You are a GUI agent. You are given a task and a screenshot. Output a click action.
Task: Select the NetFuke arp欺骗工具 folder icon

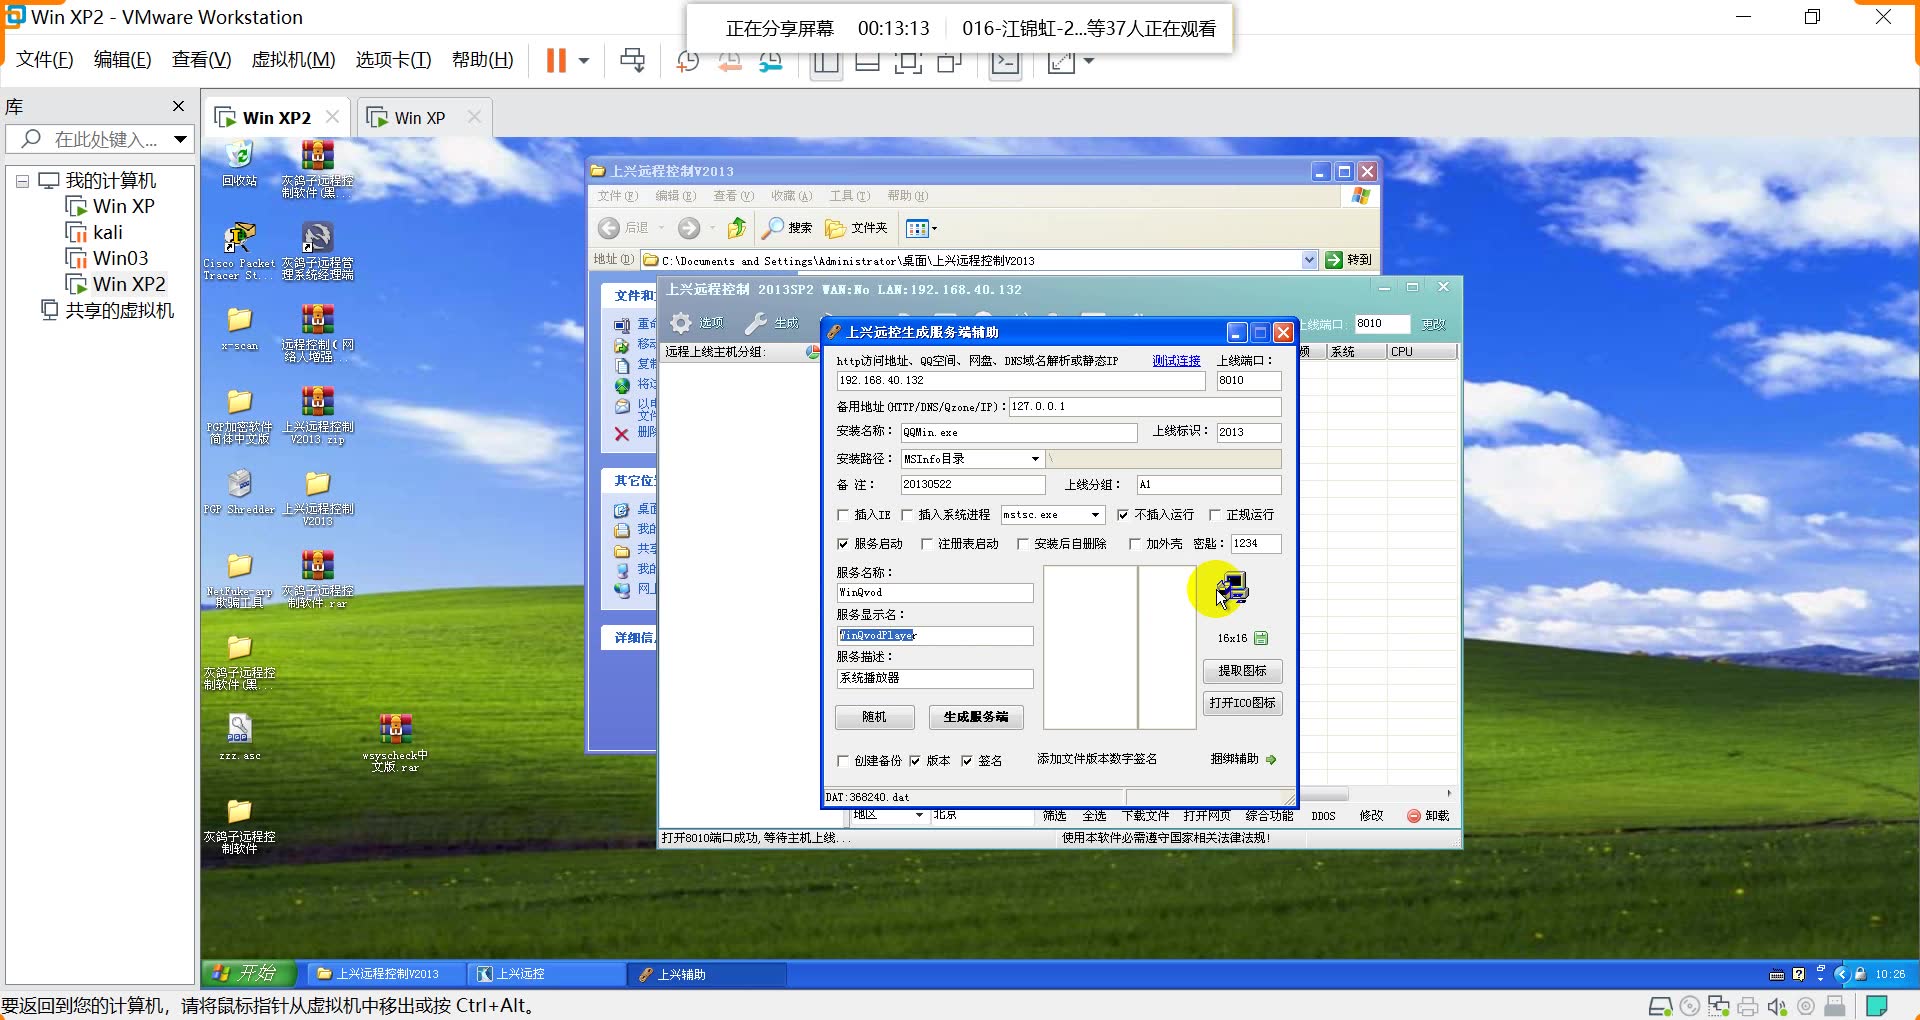[239, 580]
